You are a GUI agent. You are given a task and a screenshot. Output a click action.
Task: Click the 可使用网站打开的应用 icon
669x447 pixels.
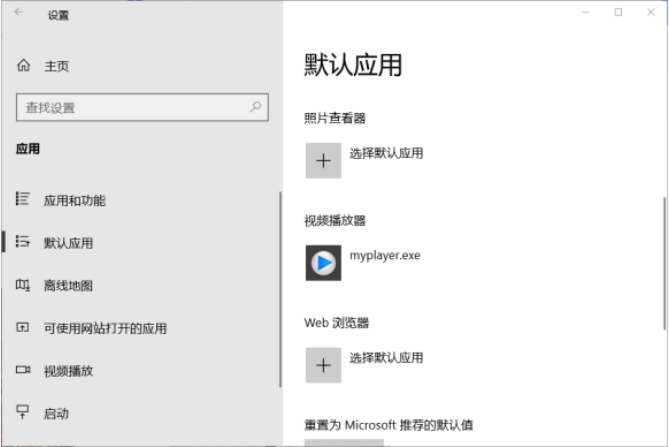pyautogui.click(x=23, y=327)
